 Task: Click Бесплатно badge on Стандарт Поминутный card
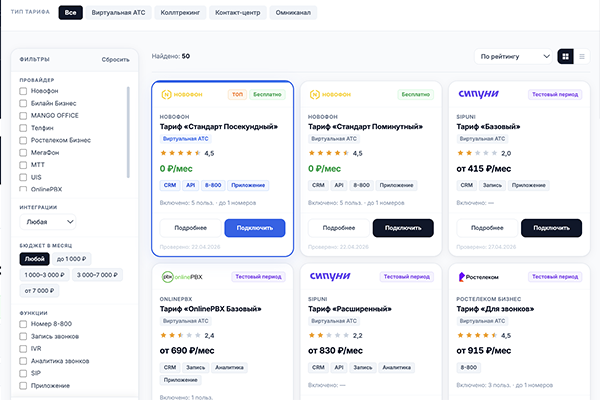416,95
